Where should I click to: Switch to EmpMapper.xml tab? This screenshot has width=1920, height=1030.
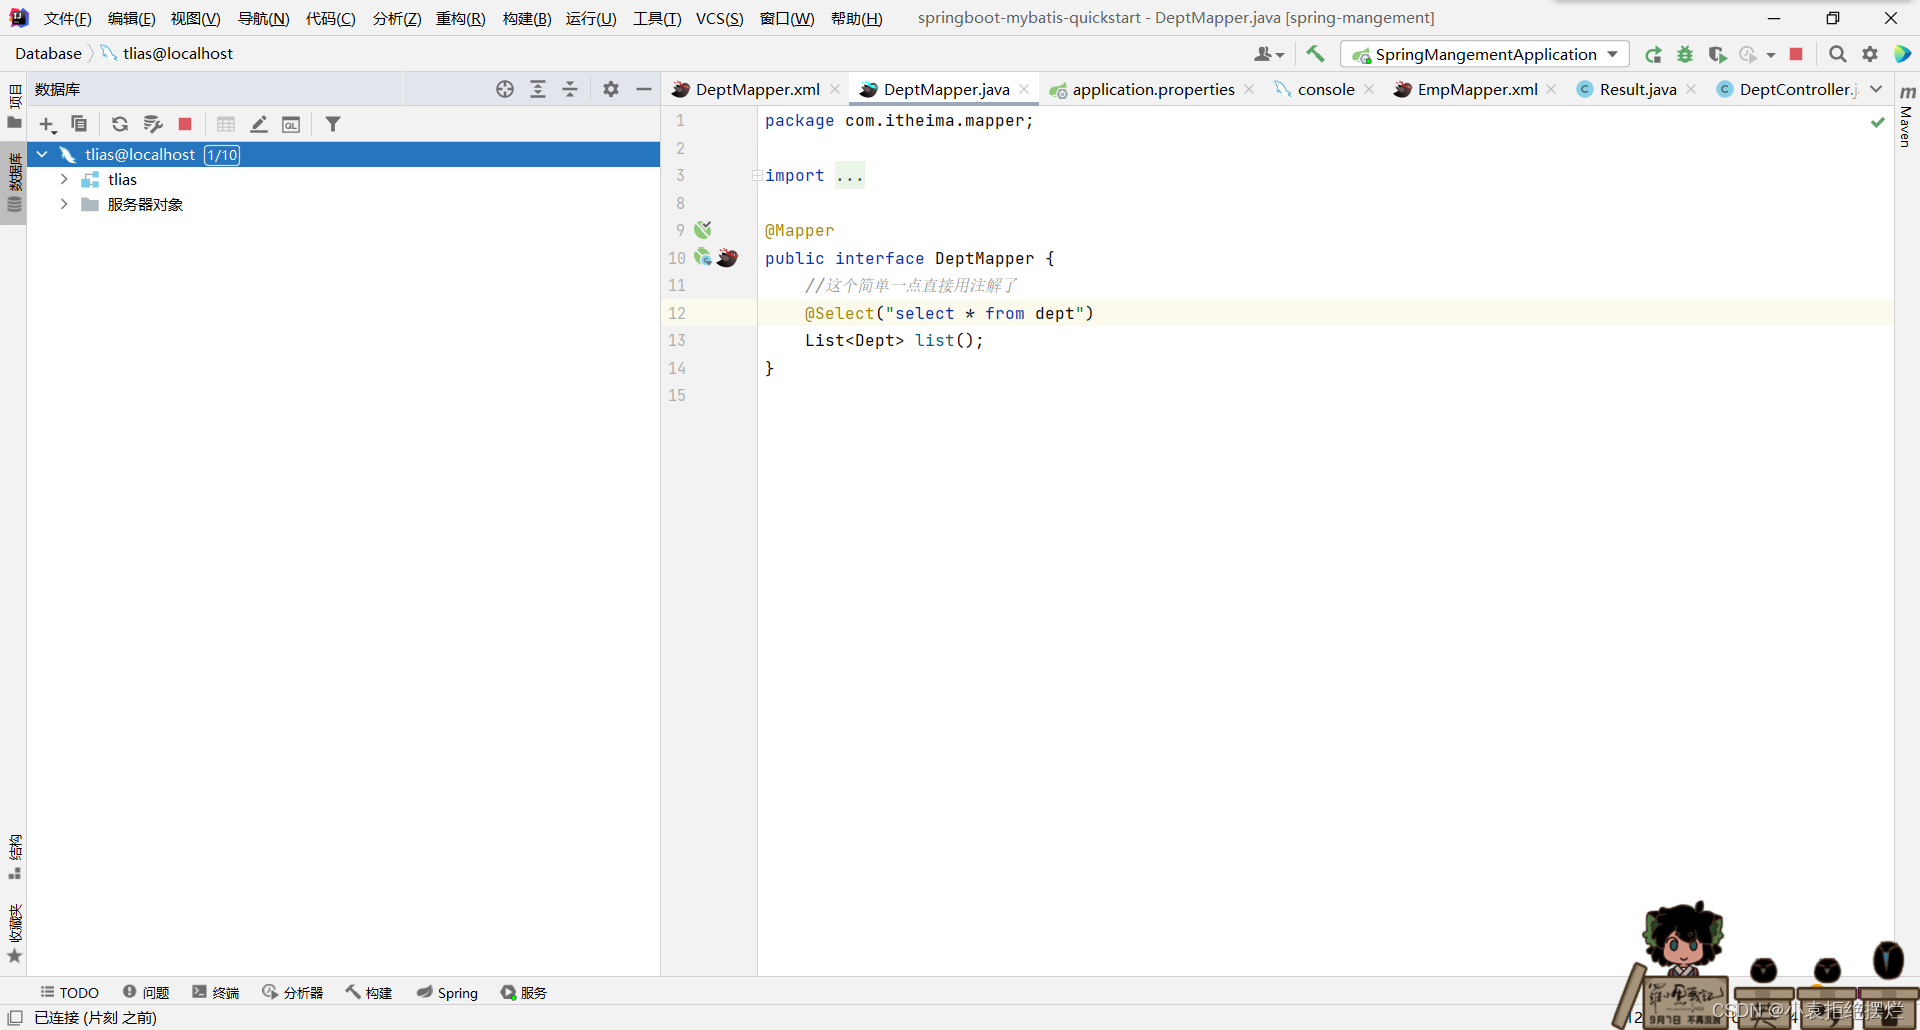[x=1477, y=89]
